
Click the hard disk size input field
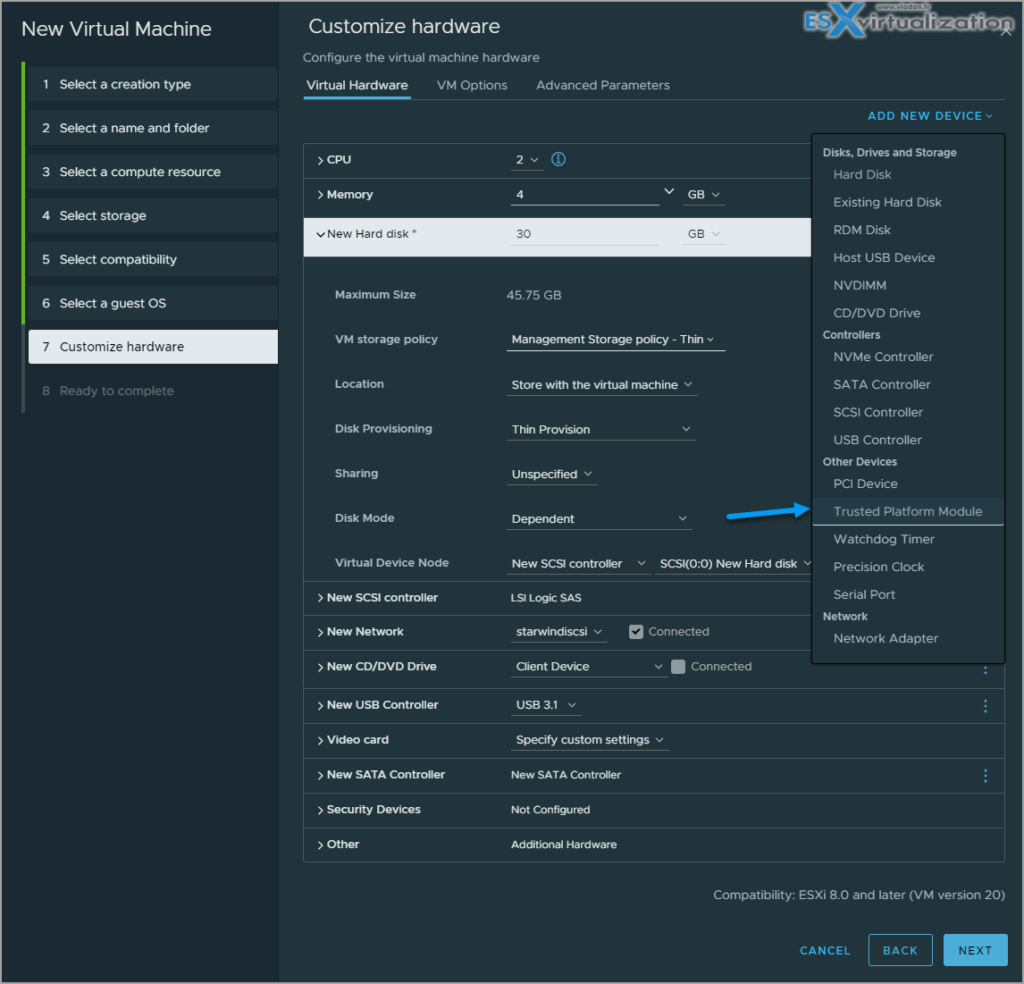pos(585,233)
